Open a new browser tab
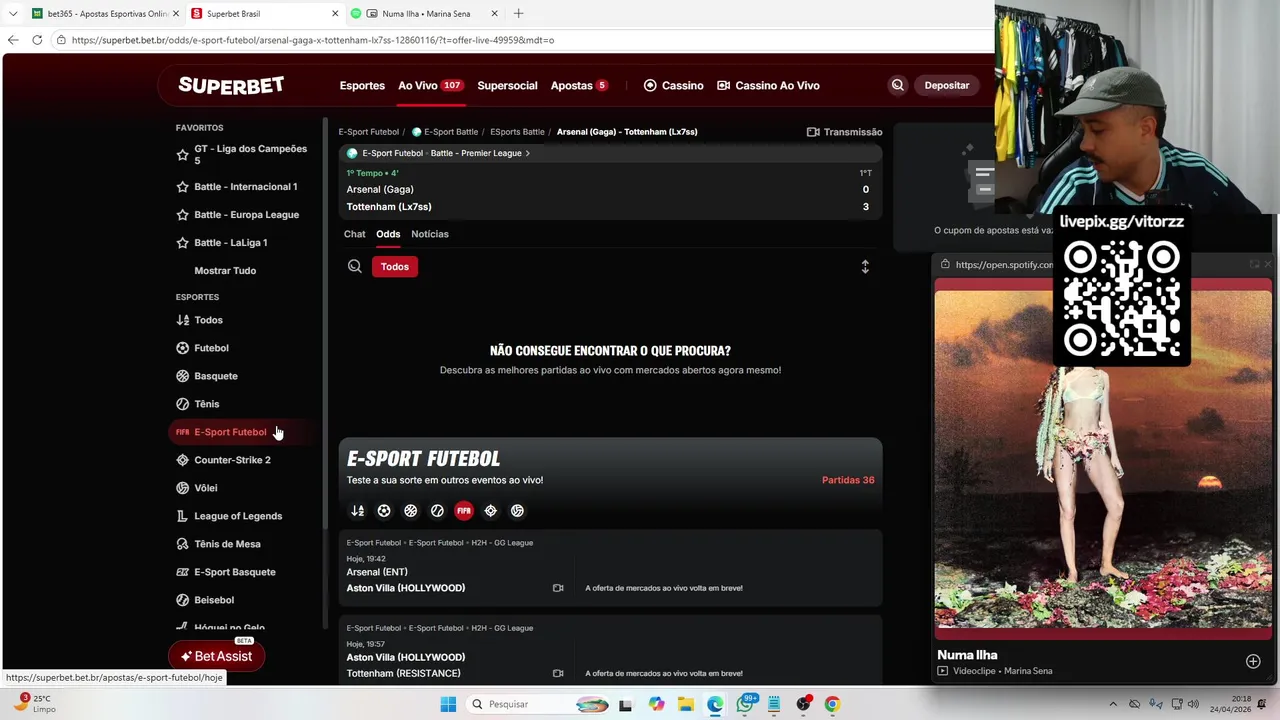Image resolution: width=1280 pixels, height=720 pixels. (x=518, y=14)
